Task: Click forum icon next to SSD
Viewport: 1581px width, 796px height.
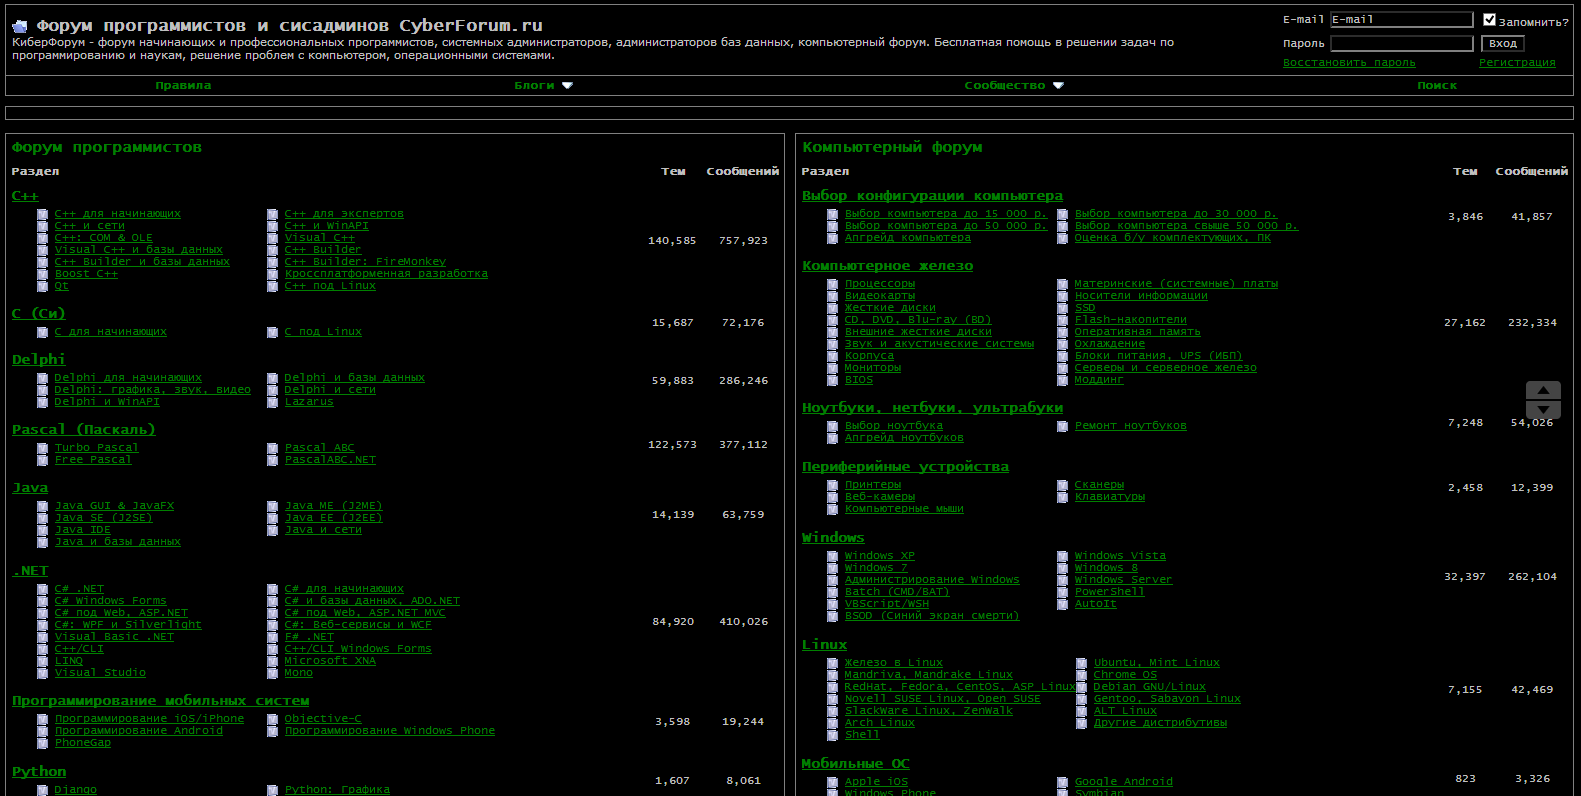Action: coord(1063,308)
